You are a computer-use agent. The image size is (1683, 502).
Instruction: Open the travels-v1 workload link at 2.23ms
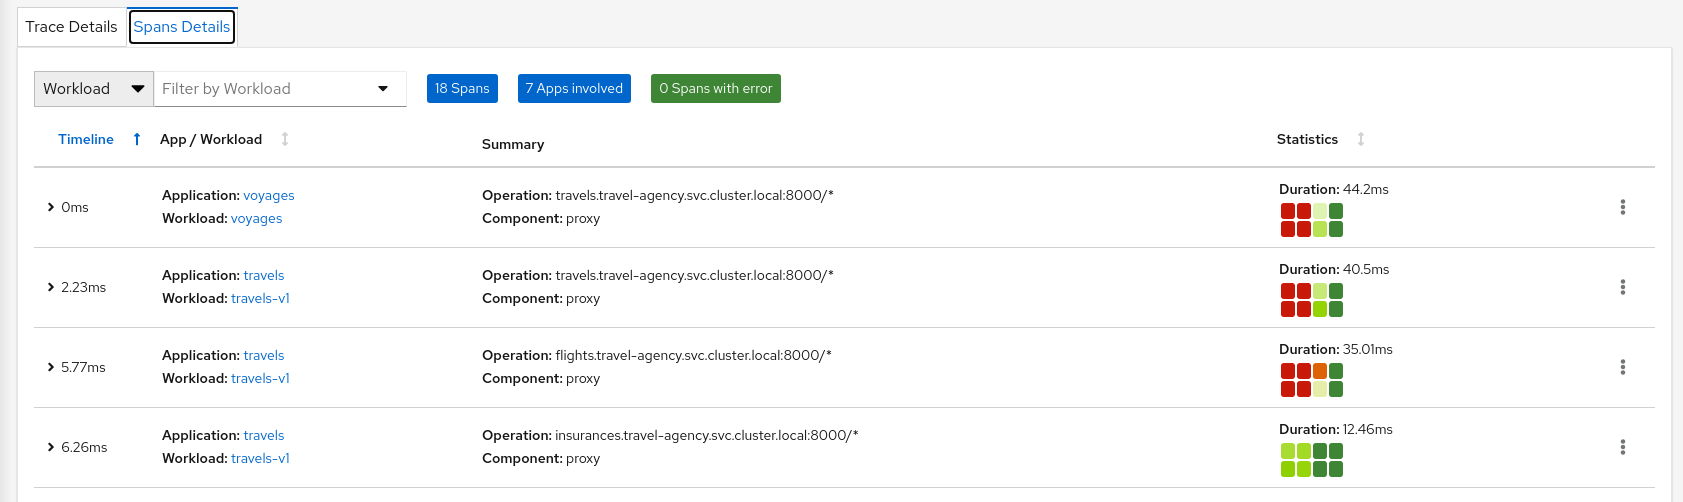click(x=260, y=299)
